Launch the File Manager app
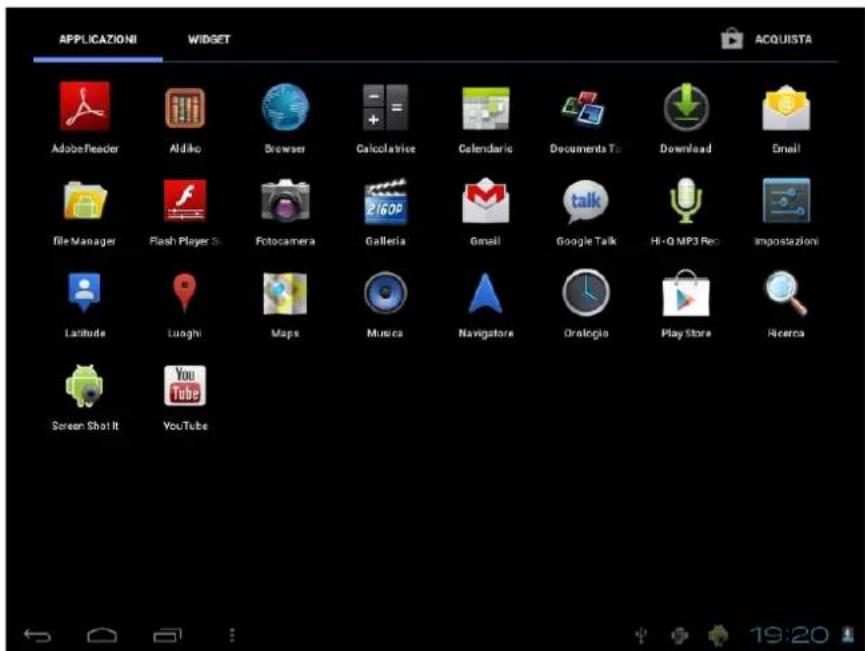This screenshot has width=865, height=651. [x=84, y=200]
